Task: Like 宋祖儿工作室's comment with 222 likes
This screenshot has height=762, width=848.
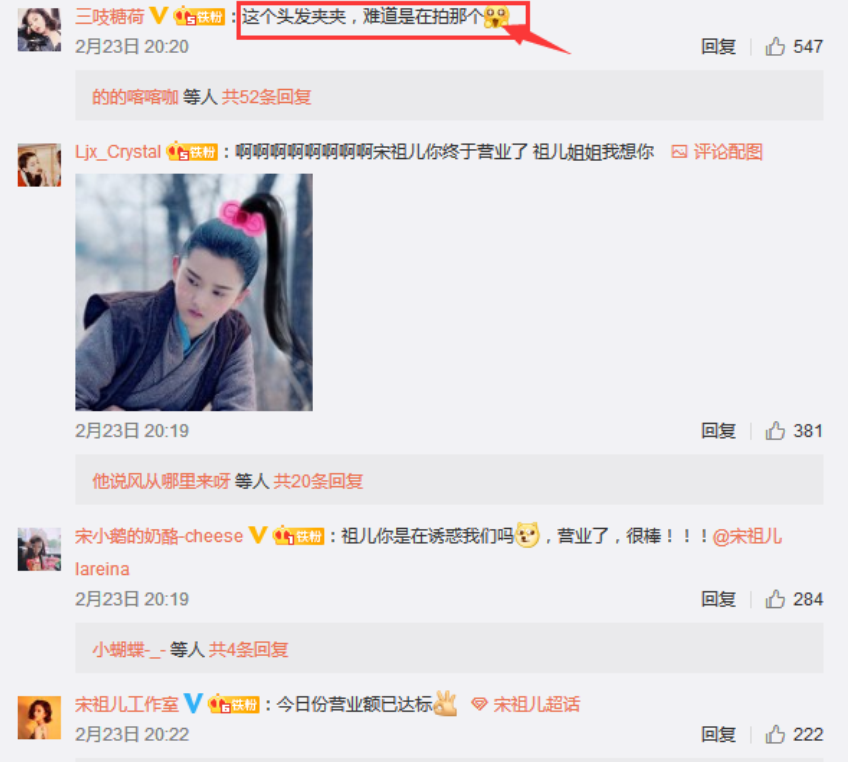Action: (x=775, y=734)
